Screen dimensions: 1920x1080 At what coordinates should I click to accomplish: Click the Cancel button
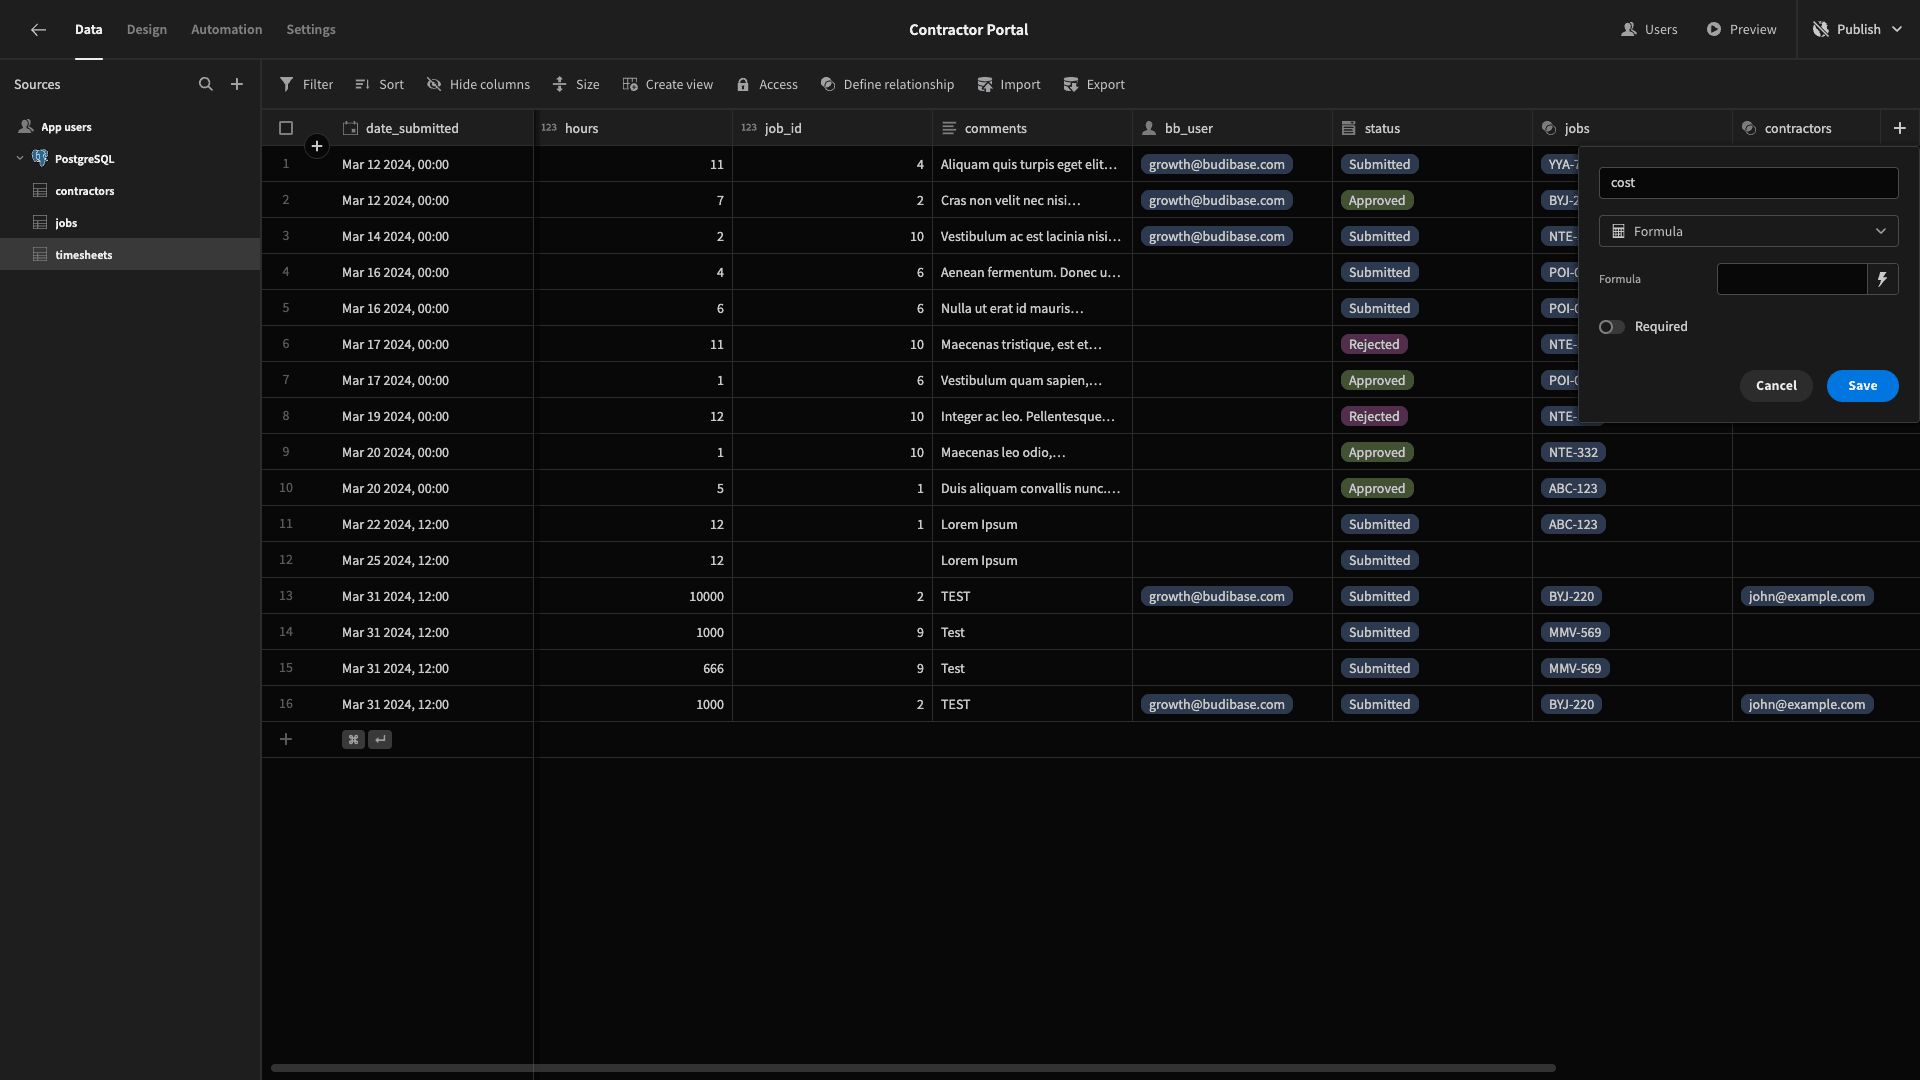(x=1776, y=385)
